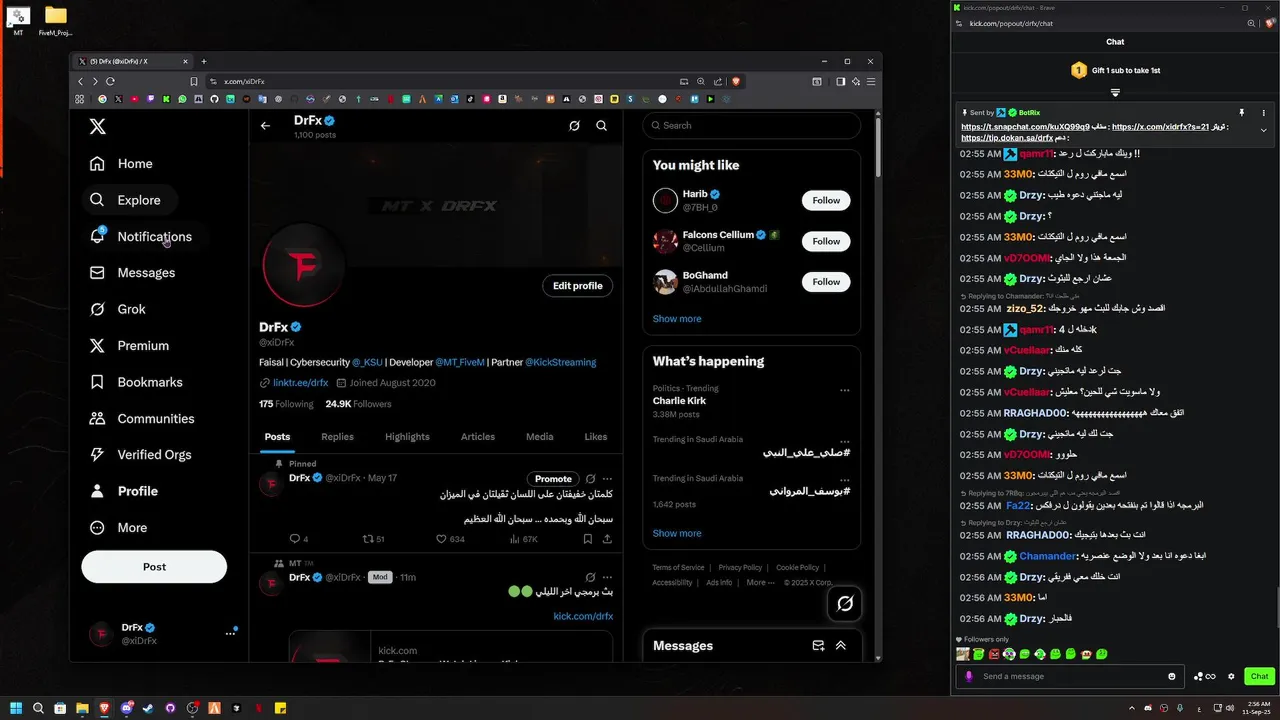Click the WhatsApp bookmark icon
Image resolution: width=1280 pixels, height=720 pixels.
tap(182, 99)
